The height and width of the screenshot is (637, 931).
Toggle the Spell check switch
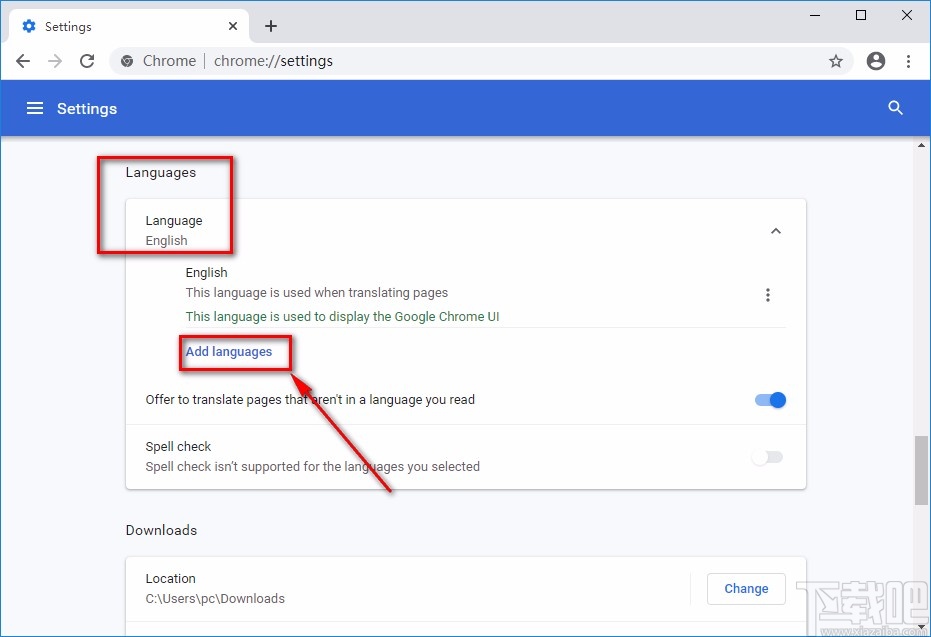click(768, 457)
